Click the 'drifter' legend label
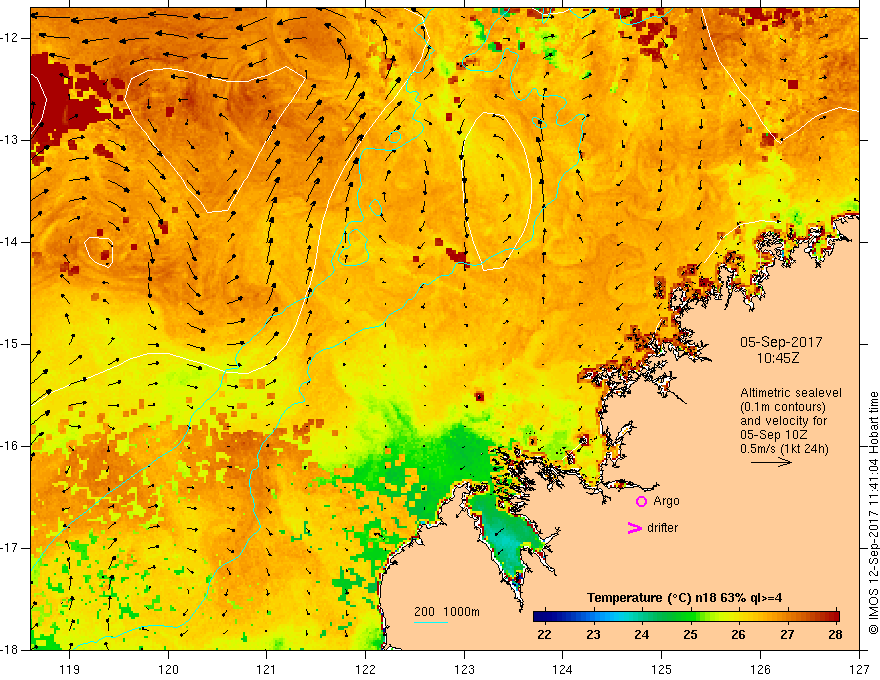 click(662, 528)
